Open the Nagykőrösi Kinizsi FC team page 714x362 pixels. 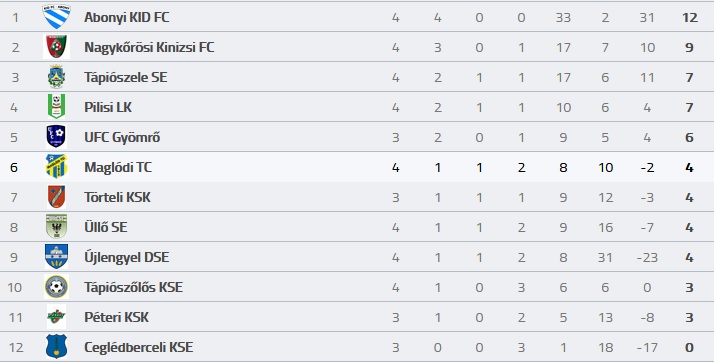coord(149,47)
